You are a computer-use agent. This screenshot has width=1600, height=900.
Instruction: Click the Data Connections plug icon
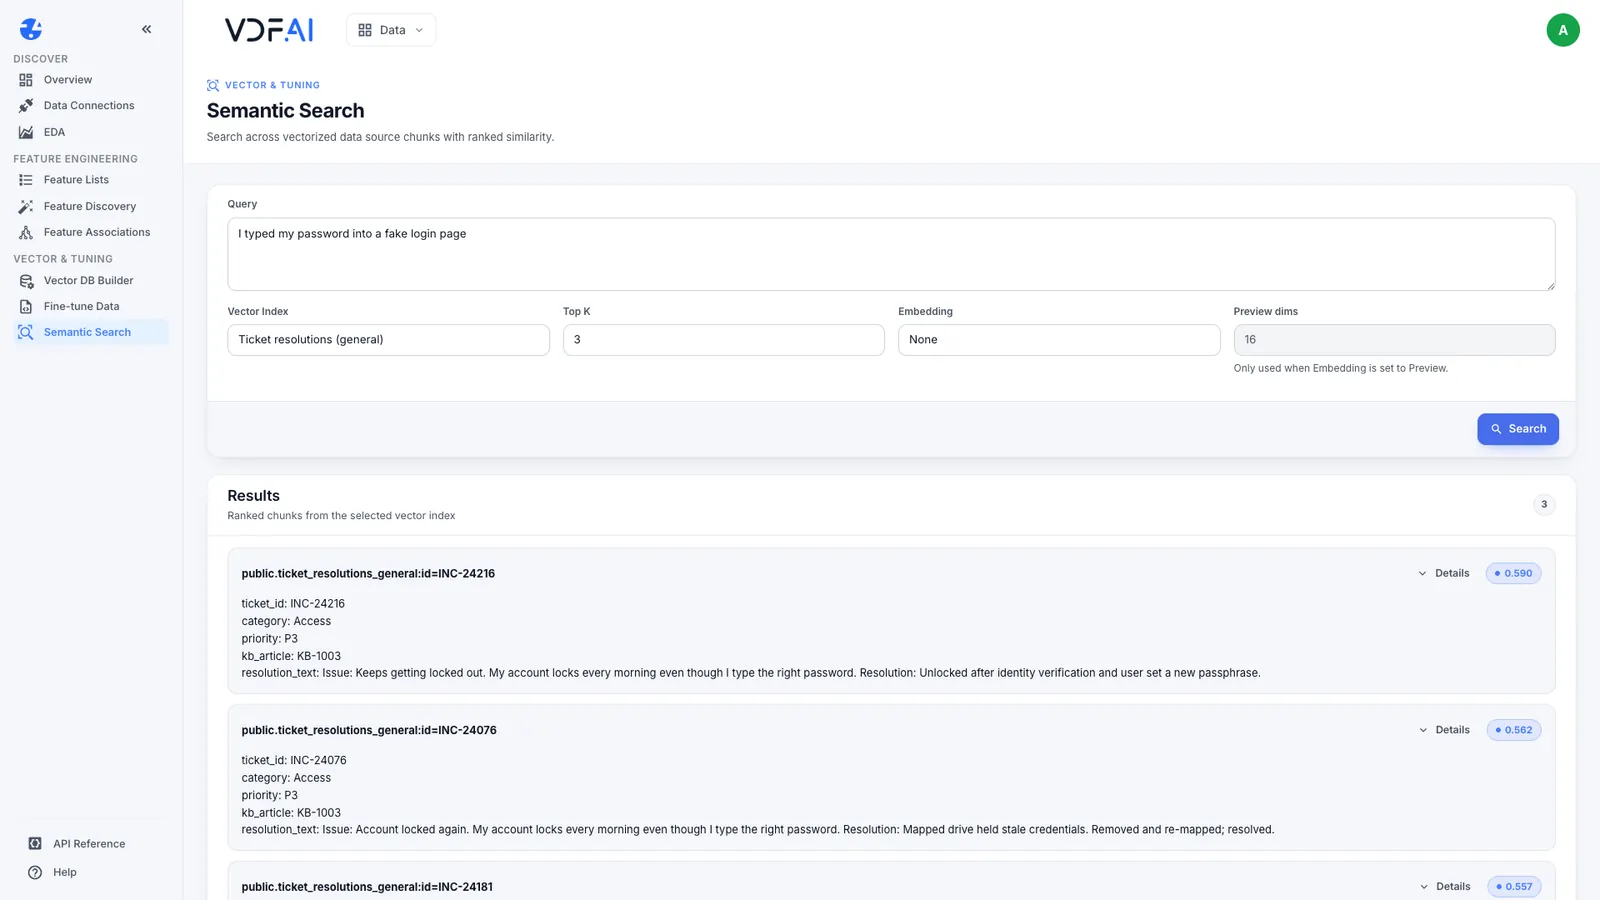click(26, 106)
